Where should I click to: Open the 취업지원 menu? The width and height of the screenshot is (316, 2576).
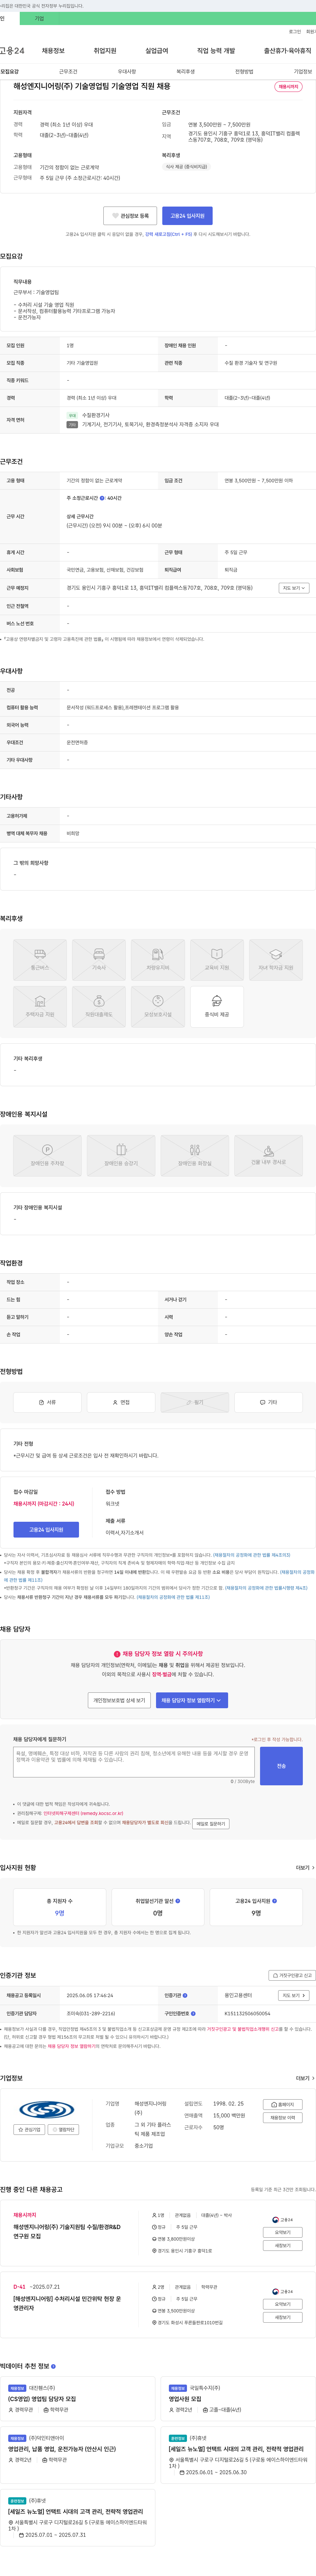pos(105,51)
